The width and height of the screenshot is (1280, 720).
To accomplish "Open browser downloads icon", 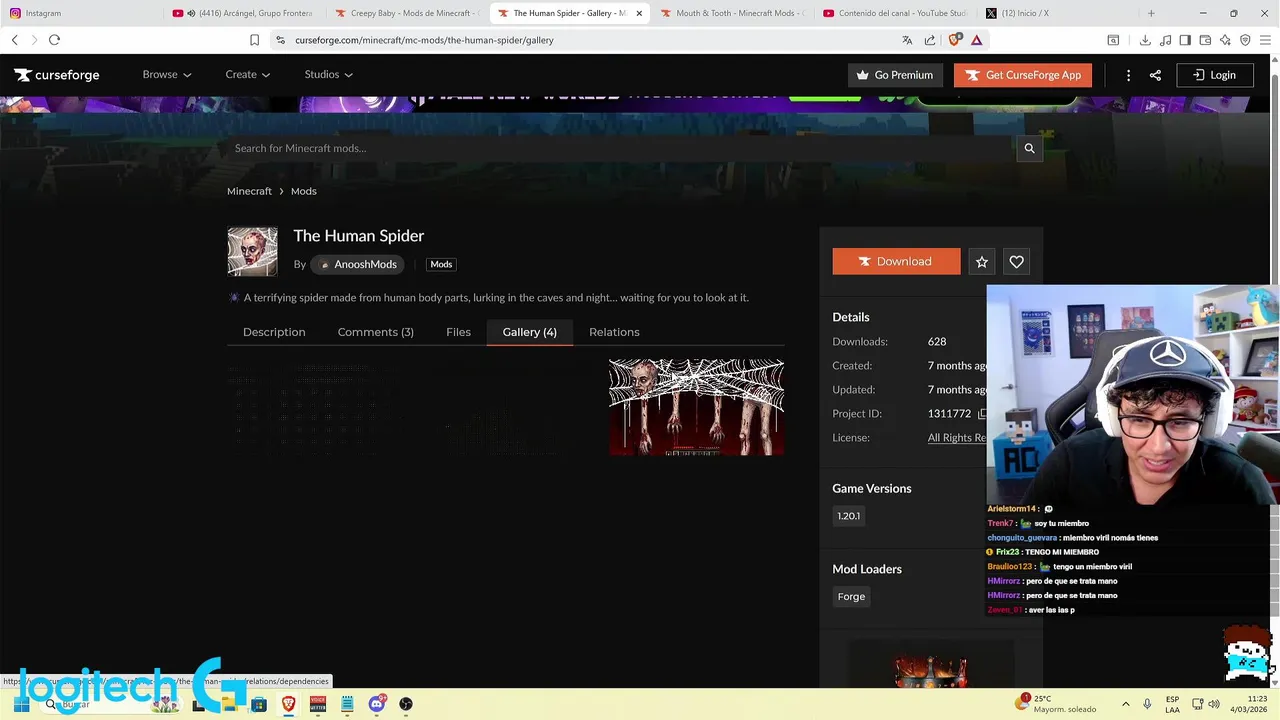I will (1145, 40).
